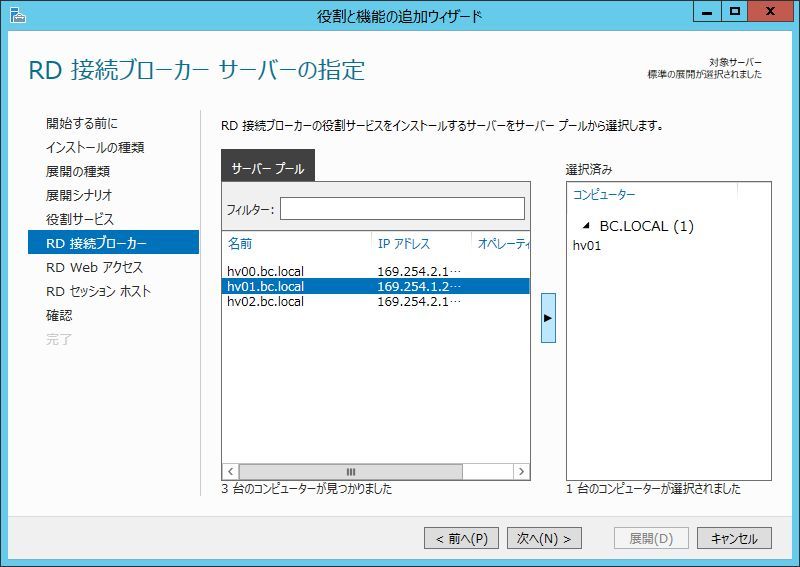Click the wizard icon in title bar
Screen dimensions: 800x567
pyautogui.click(x=18, y=15)
